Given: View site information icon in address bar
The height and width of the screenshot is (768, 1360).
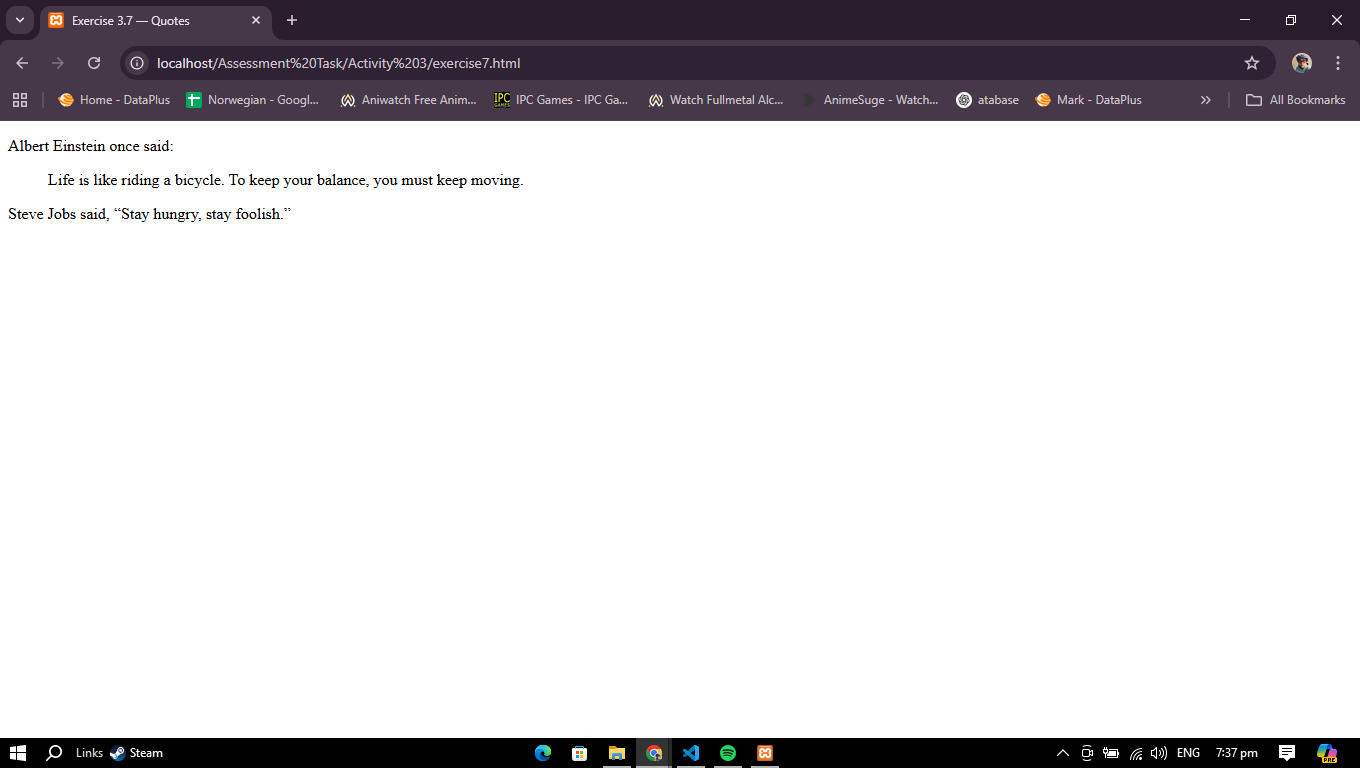Looking at the screenshot, I should (x=138, y=63).
